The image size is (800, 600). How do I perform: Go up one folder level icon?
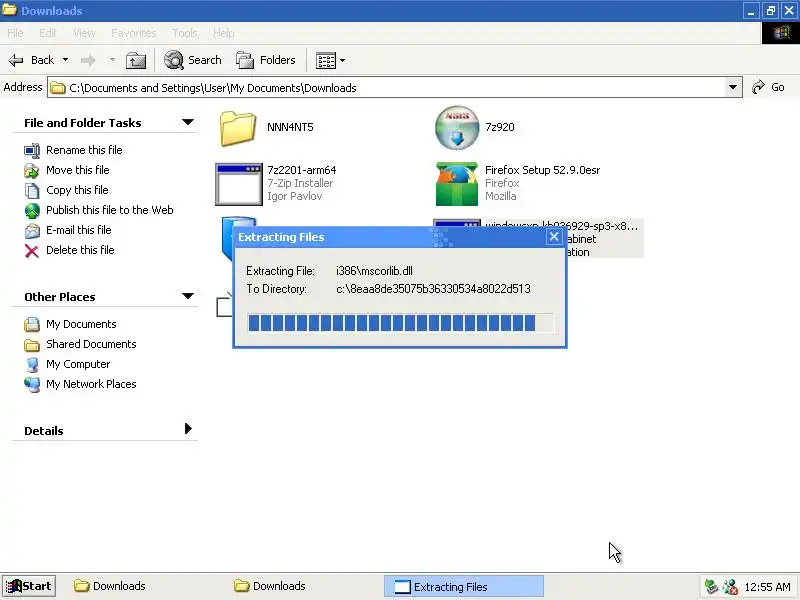tap(136, 60)
